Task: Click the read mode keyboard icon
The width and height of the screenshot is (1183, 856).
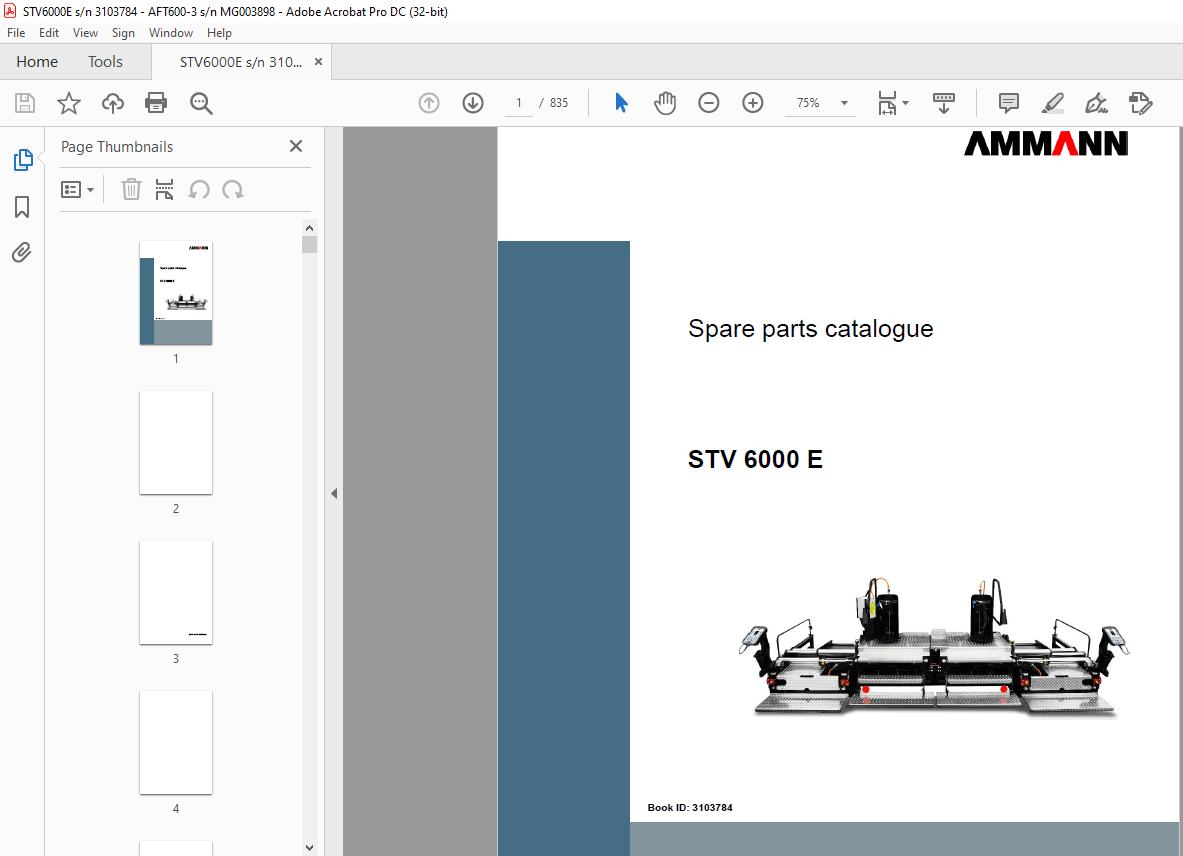Action: click(944, 103)
